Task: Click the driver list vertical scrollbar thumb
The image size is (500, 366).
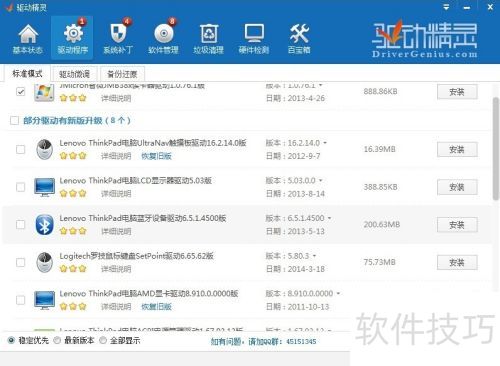Action: pos(496,149)
